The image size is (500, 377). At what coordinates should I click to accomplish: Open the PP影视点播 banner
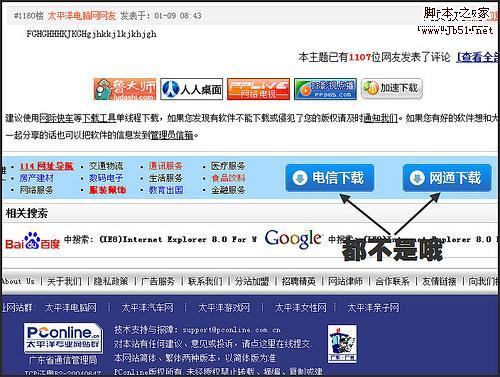[x=325, y=89]
